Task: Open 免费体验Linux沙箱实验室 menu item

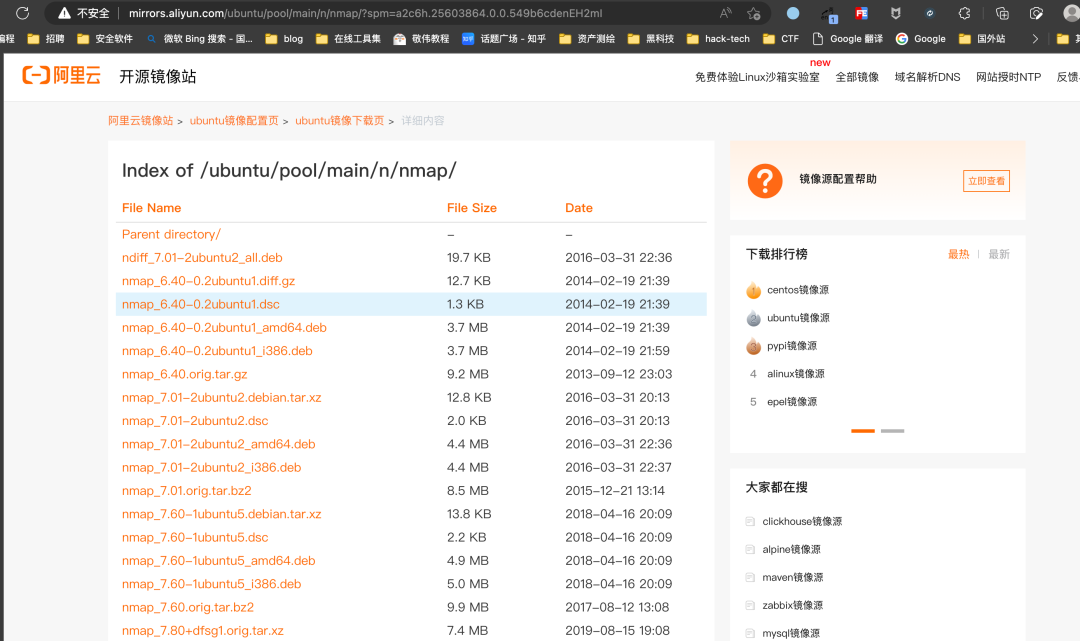Action: 757,77
